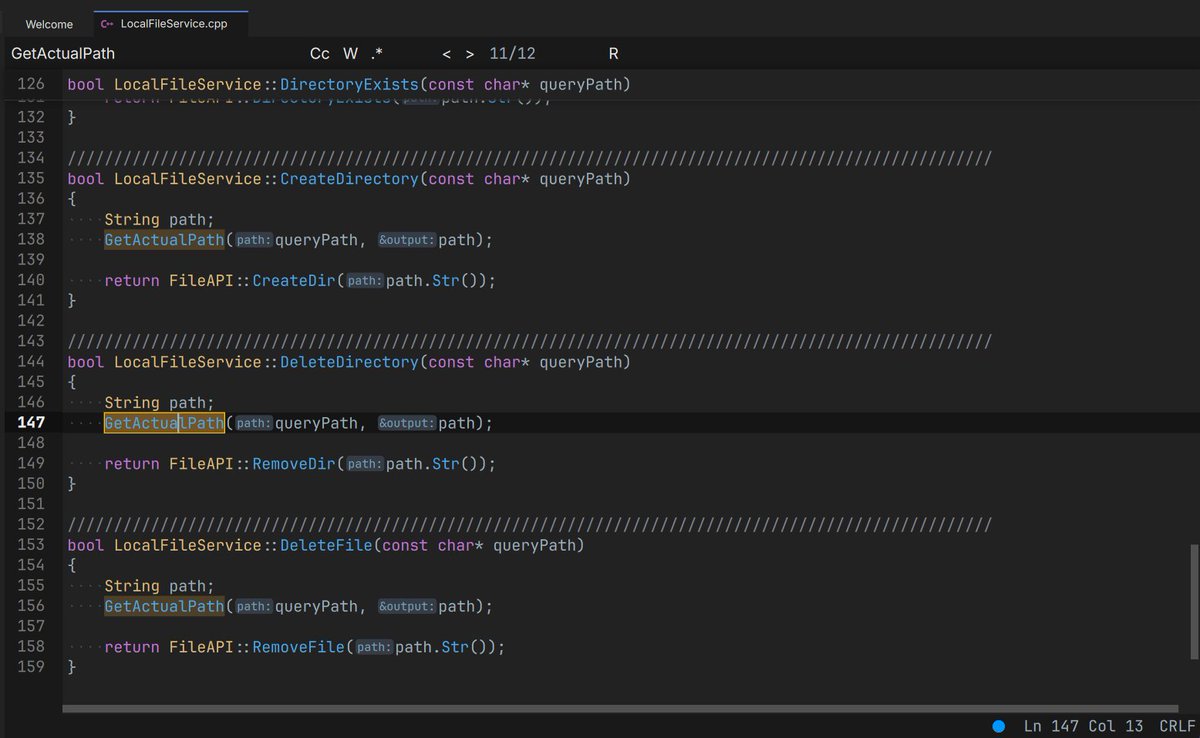
Task: Click the return keyword on line 149
Action: tap(132, 464)
